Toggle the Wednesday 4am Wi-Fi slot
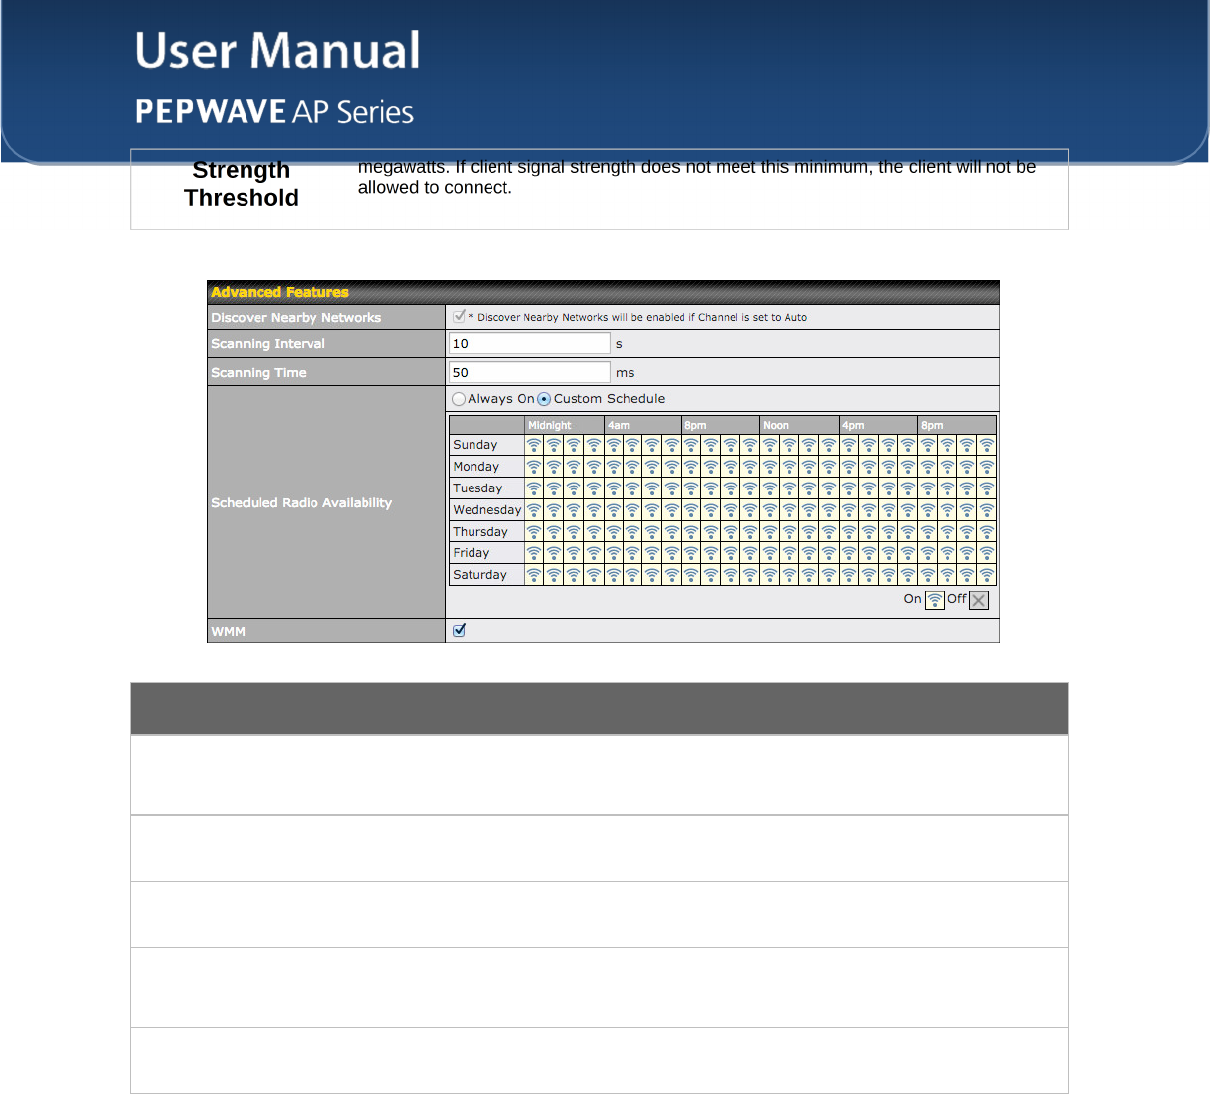Image resolution: width=1210 pixels, height=1094 pixels. [x=613, y=510]
